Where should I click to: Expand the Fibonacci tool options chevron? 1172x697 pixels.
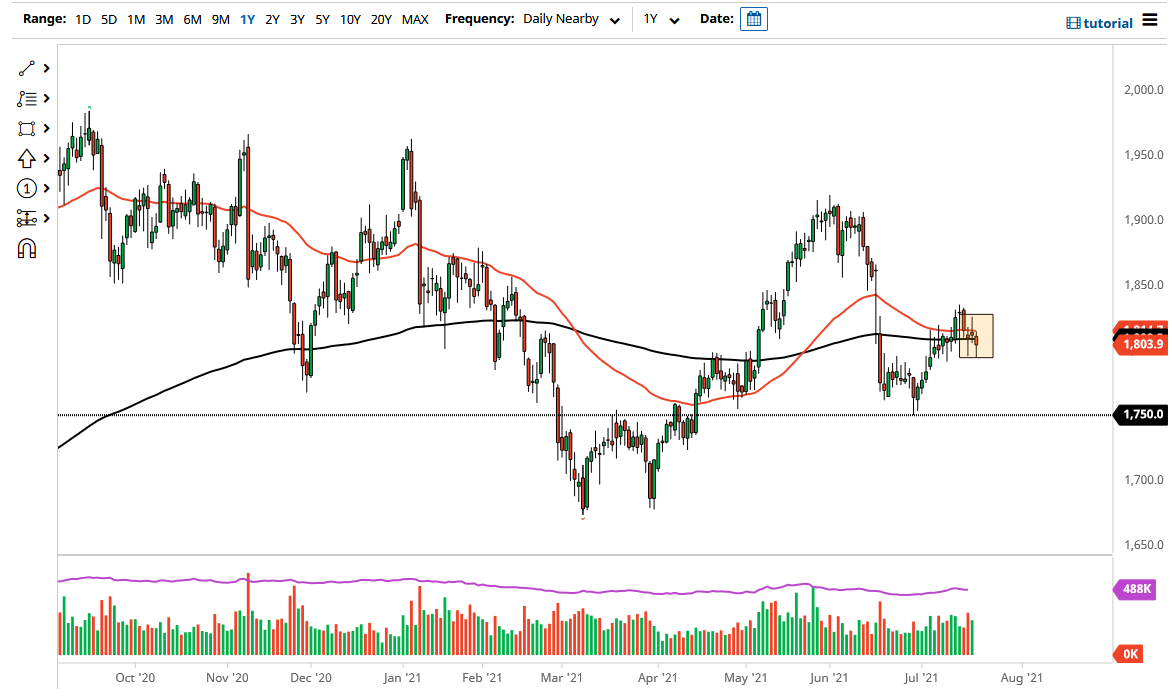46,99
